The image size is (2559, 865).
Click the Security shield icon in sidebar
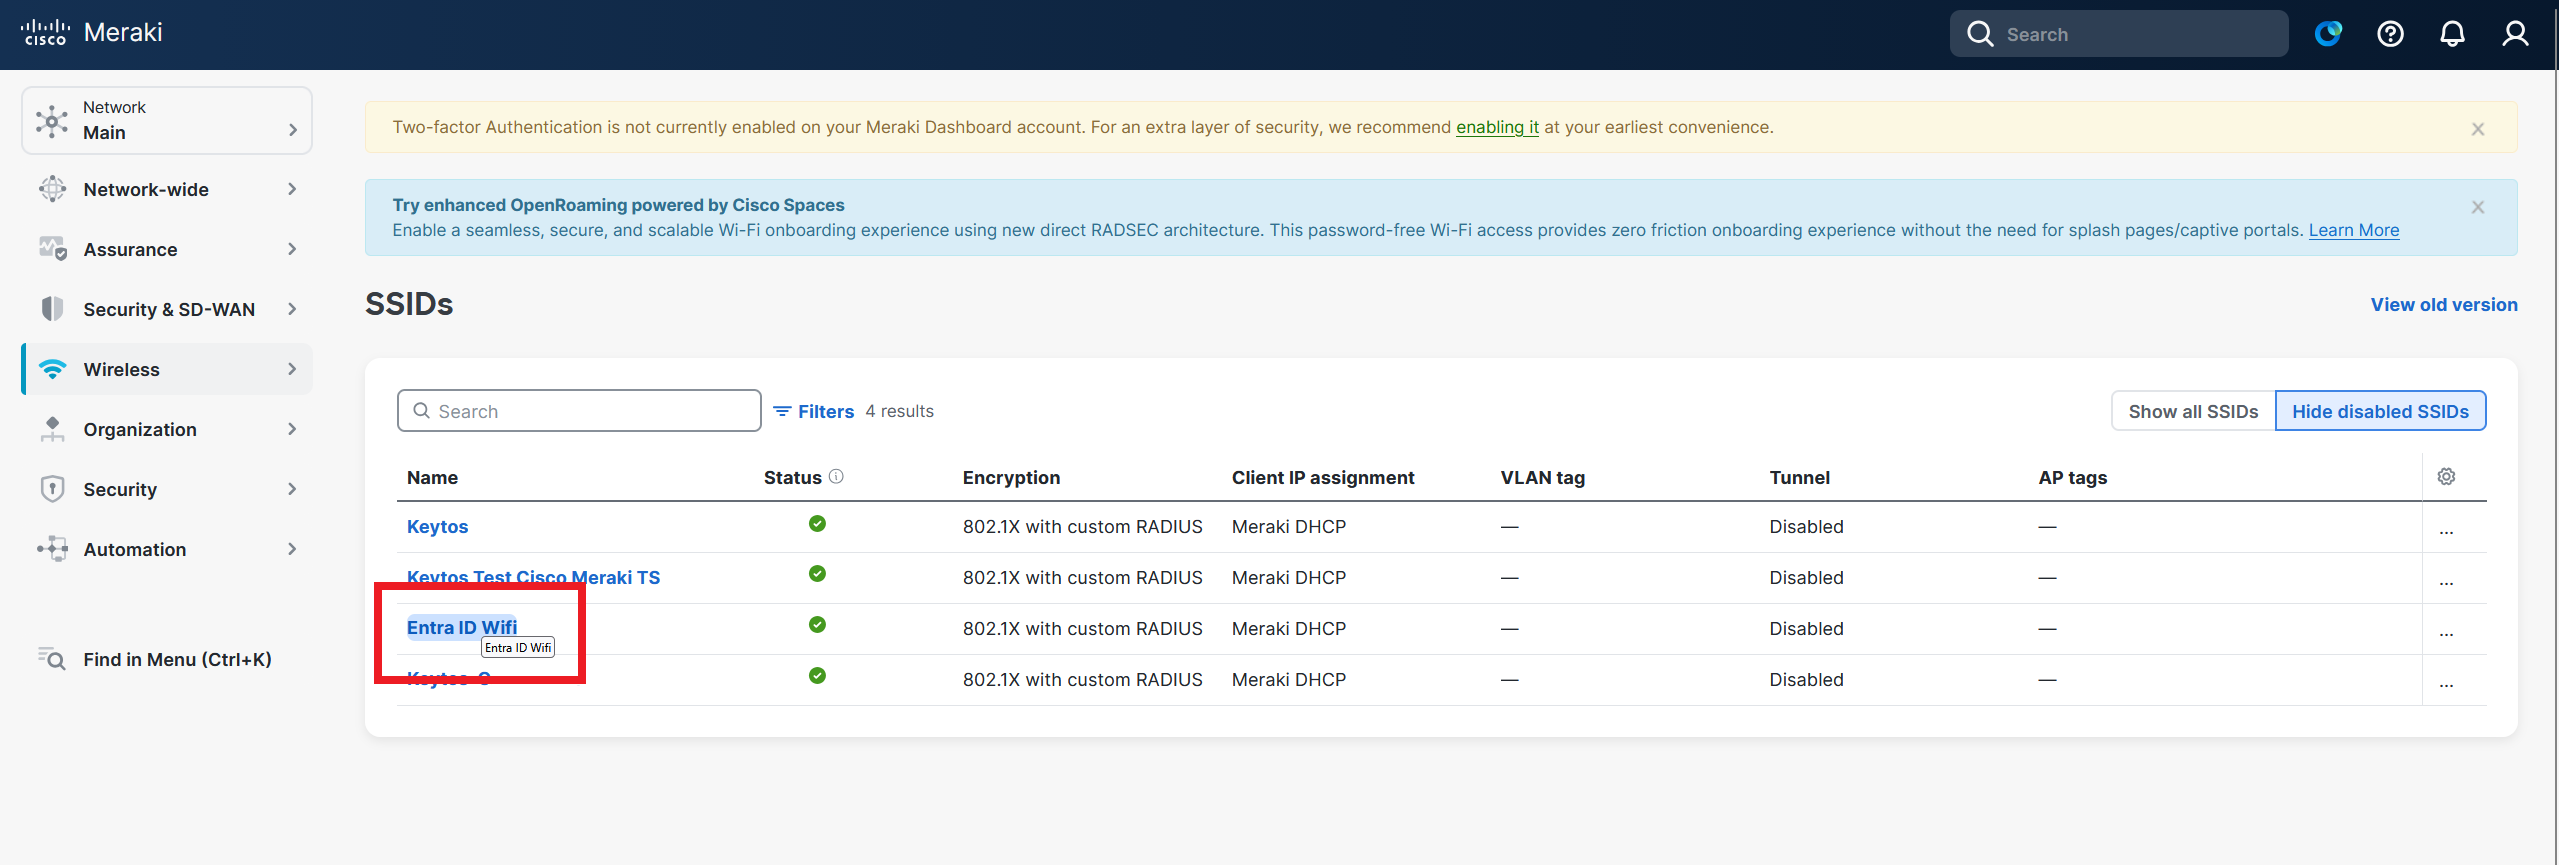[x=52, y=489]
